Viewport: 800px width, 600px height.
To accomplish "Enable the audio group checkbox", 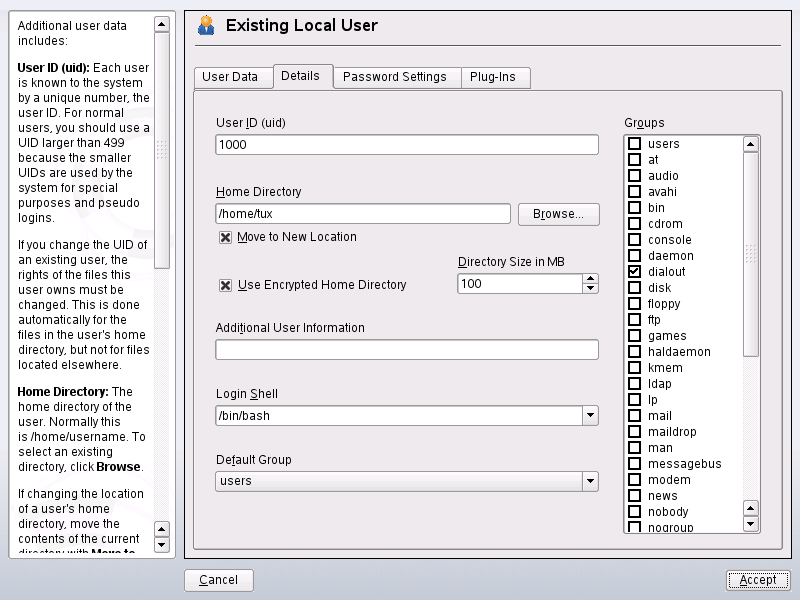I will click(634, 176).
